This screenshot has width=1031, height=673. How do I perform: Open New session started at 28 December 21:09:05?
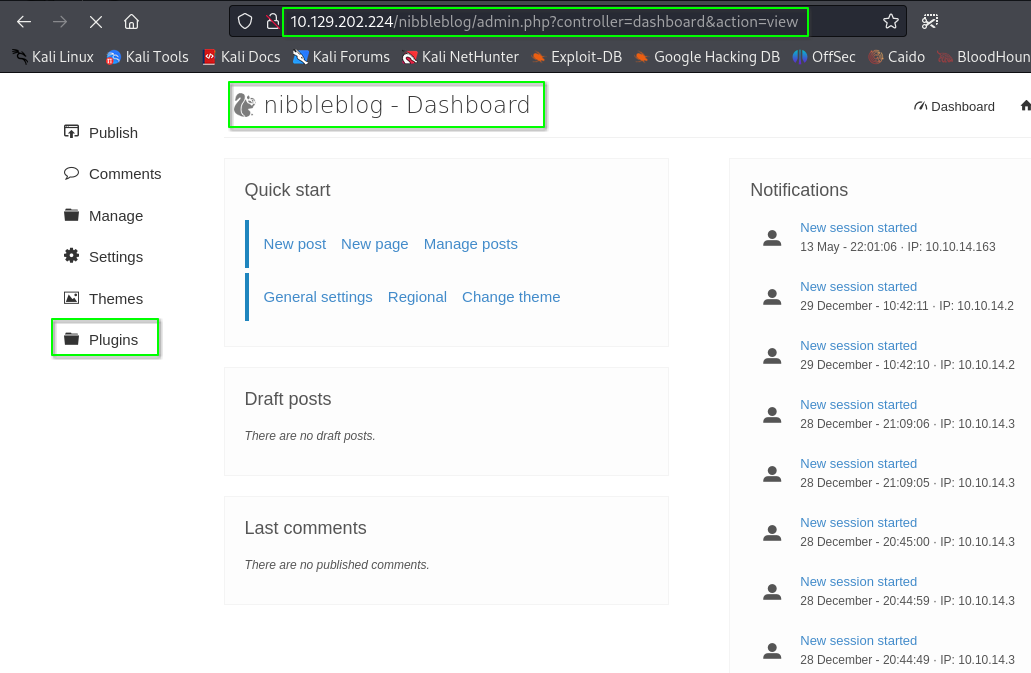[x=858, y=464]
